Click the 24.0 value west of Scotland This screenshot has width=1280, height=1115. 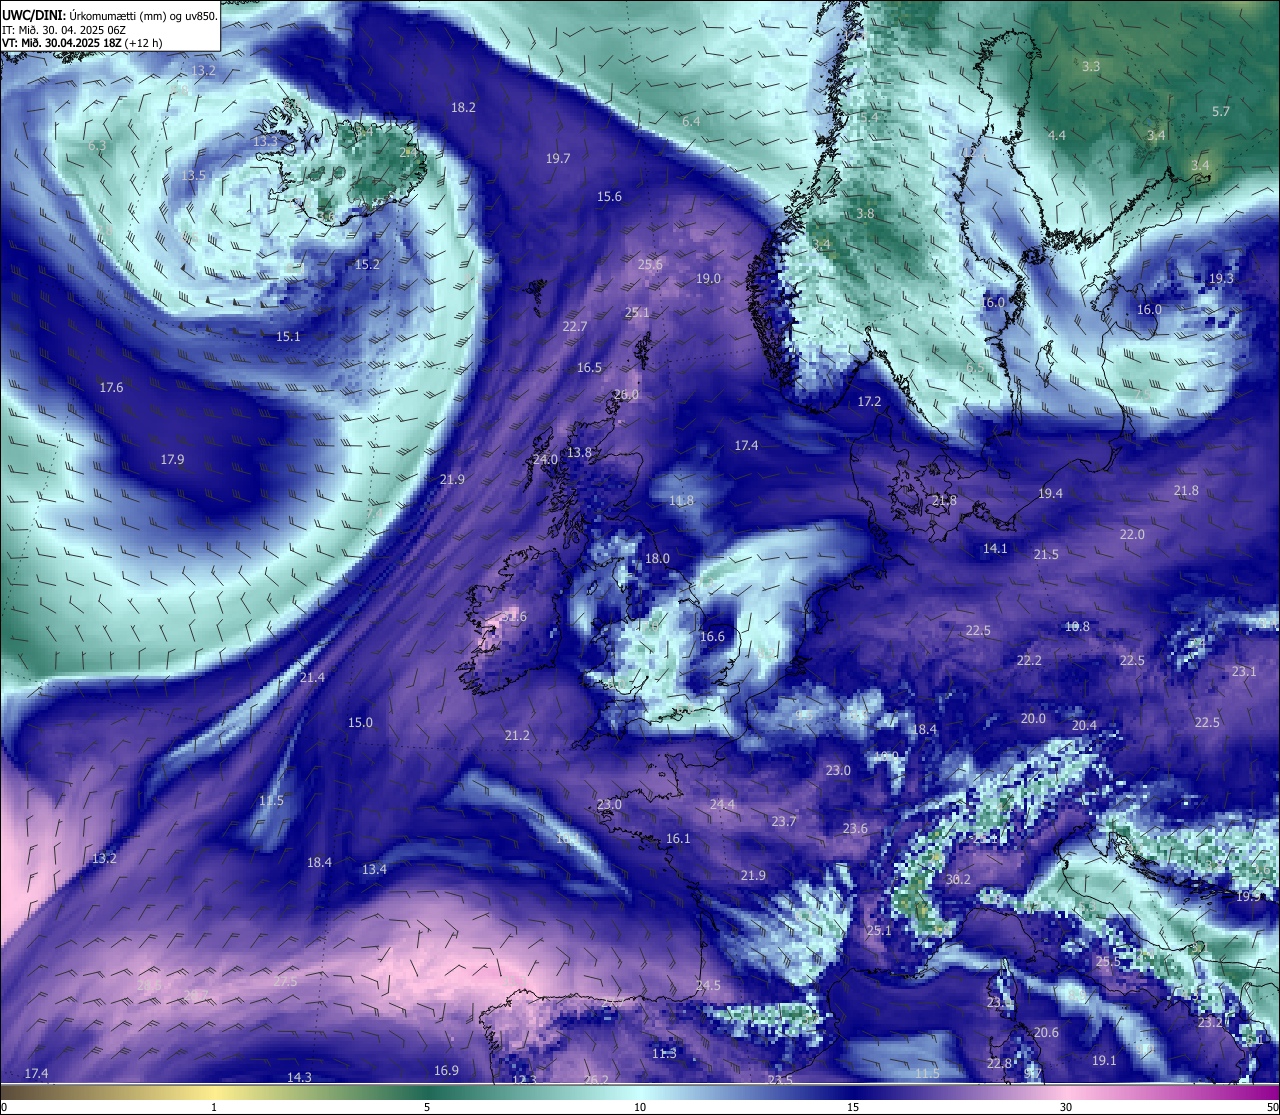coord(545,459)
